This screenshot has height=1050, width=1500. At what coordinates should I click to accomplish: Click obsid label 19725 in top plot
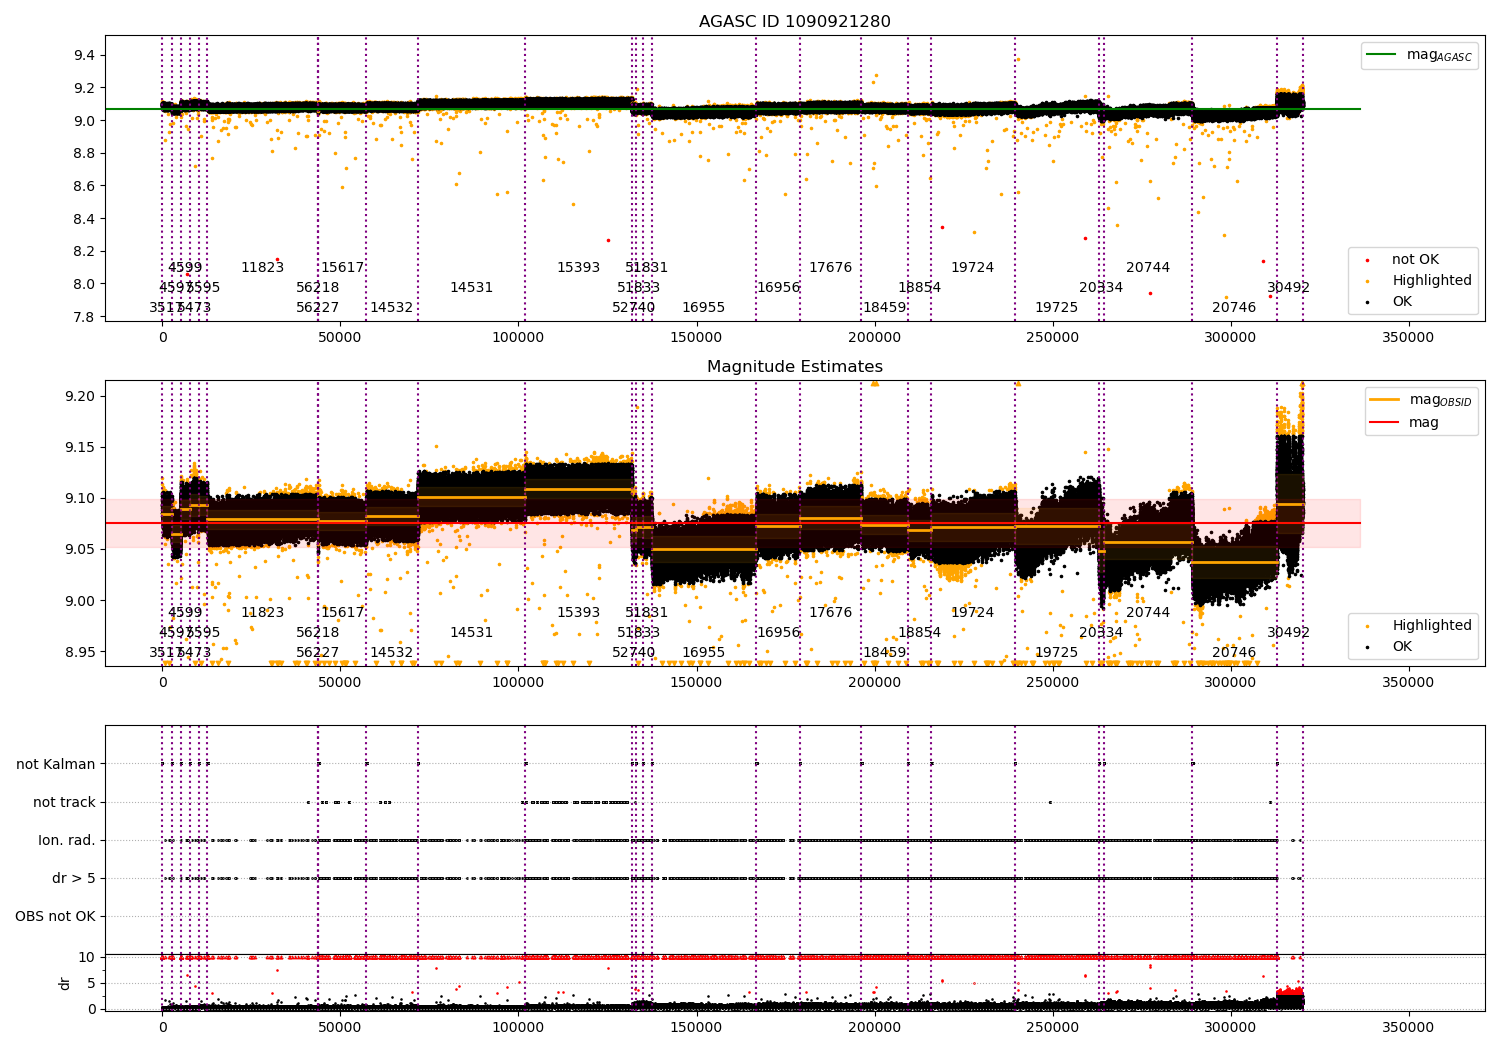point(1056,308)
